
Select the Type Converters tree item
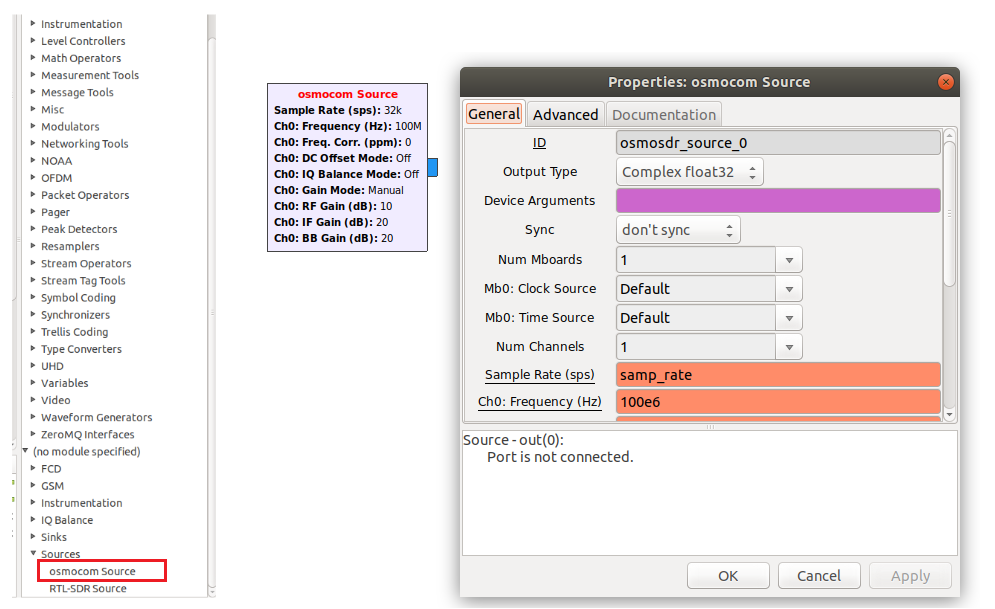click(x=81, y=349)
